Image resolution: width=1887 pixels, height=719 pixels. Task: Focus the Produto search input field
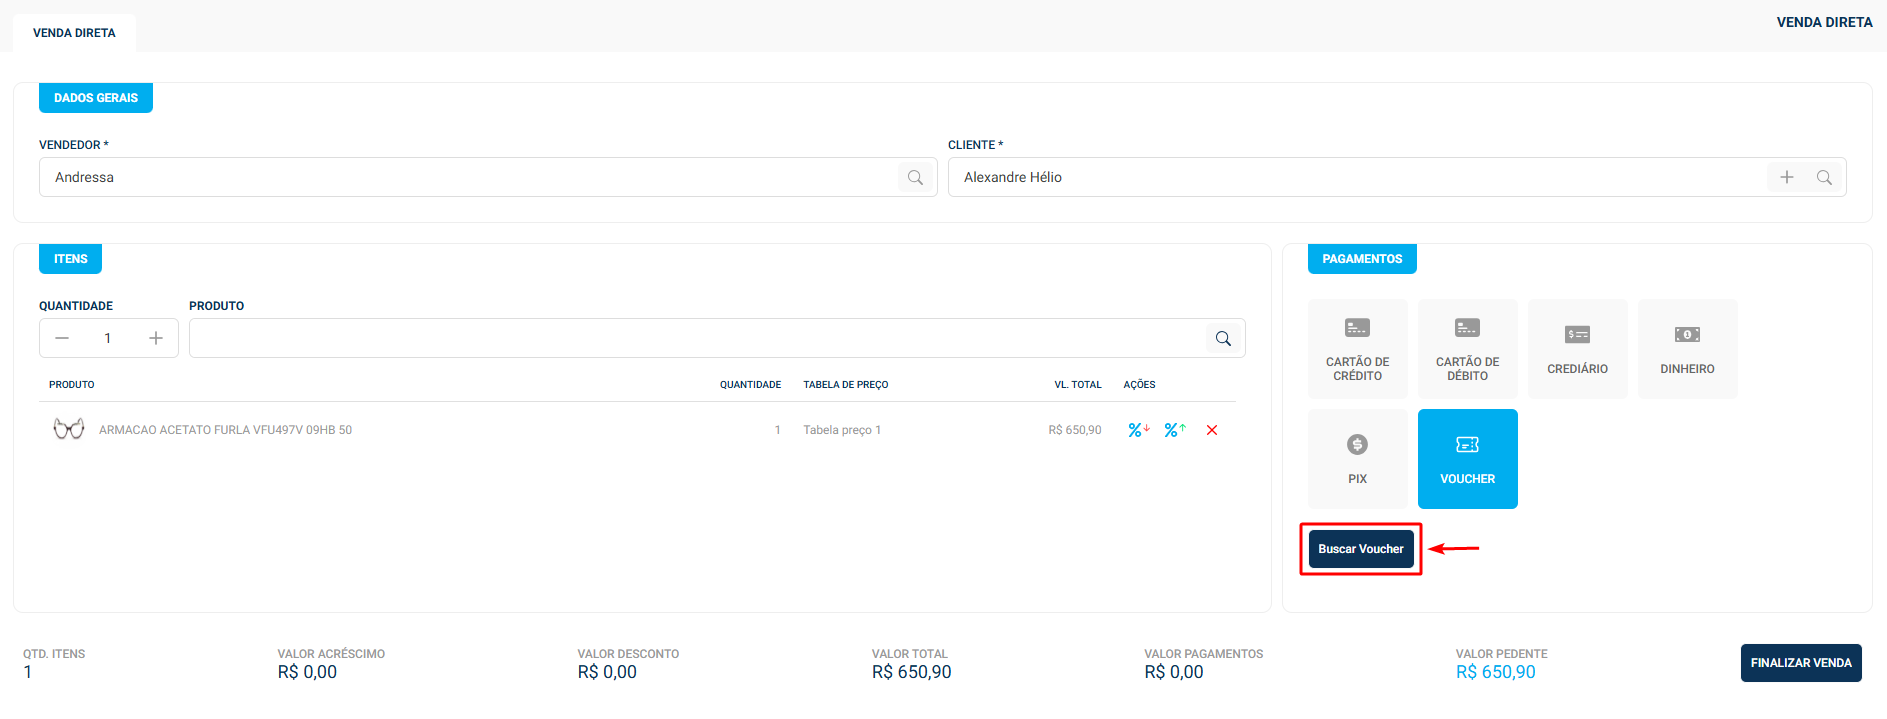(696, 339)
